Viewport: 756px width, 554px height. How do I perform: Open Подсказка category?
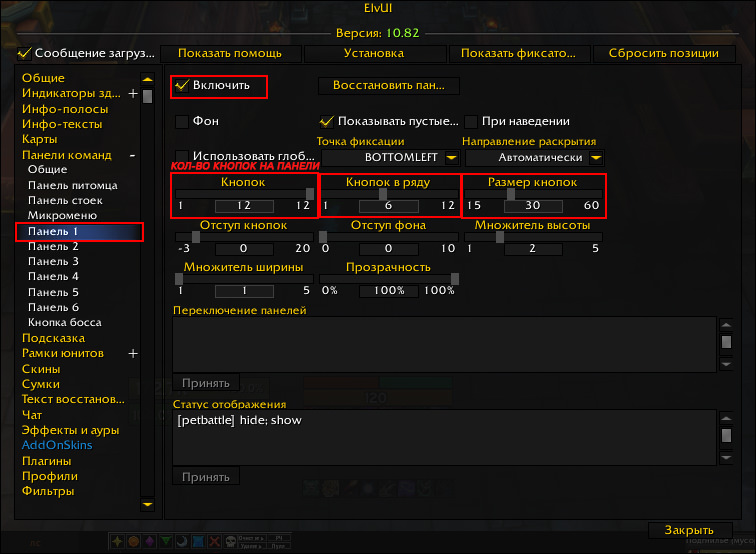coord(54,338)
